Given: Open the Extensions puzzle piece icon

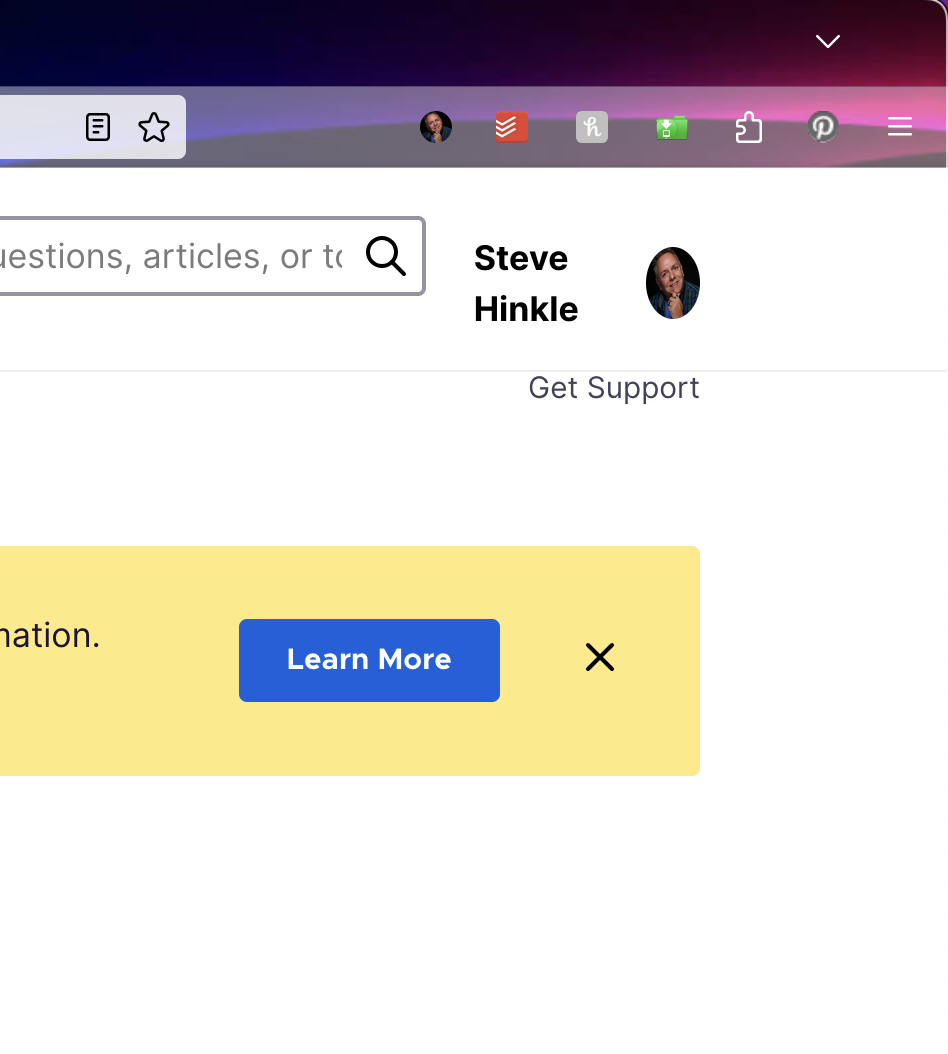Looking at the screenshot, I should click(x=748, y=127).
